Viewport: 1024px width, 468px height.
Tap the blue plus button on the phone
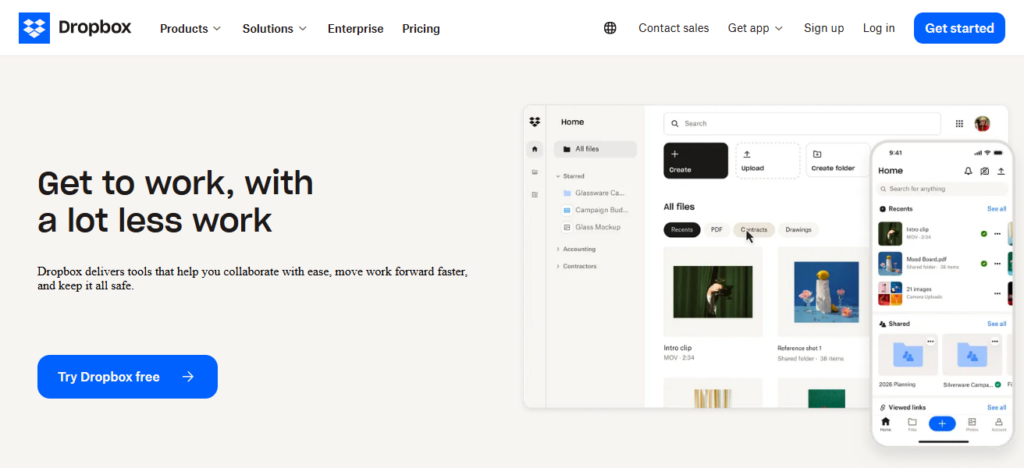click(942, 424)
